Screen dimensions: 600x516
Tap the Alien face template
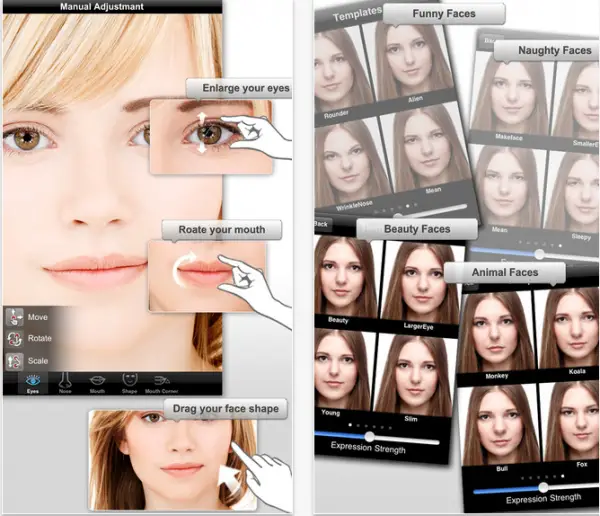tap(410, 61)
